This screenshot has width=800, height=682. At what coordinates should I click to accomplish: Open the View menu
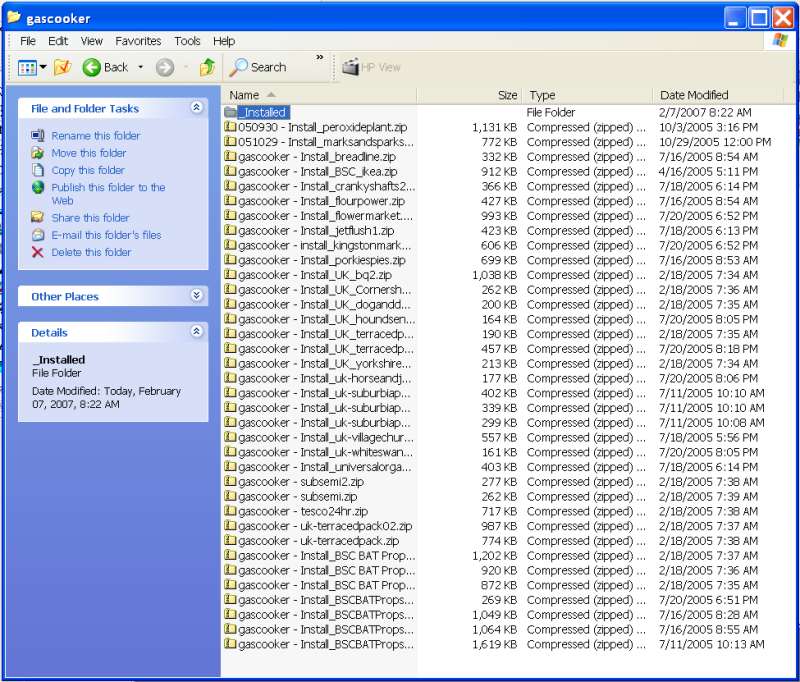[x=92, y=41]
